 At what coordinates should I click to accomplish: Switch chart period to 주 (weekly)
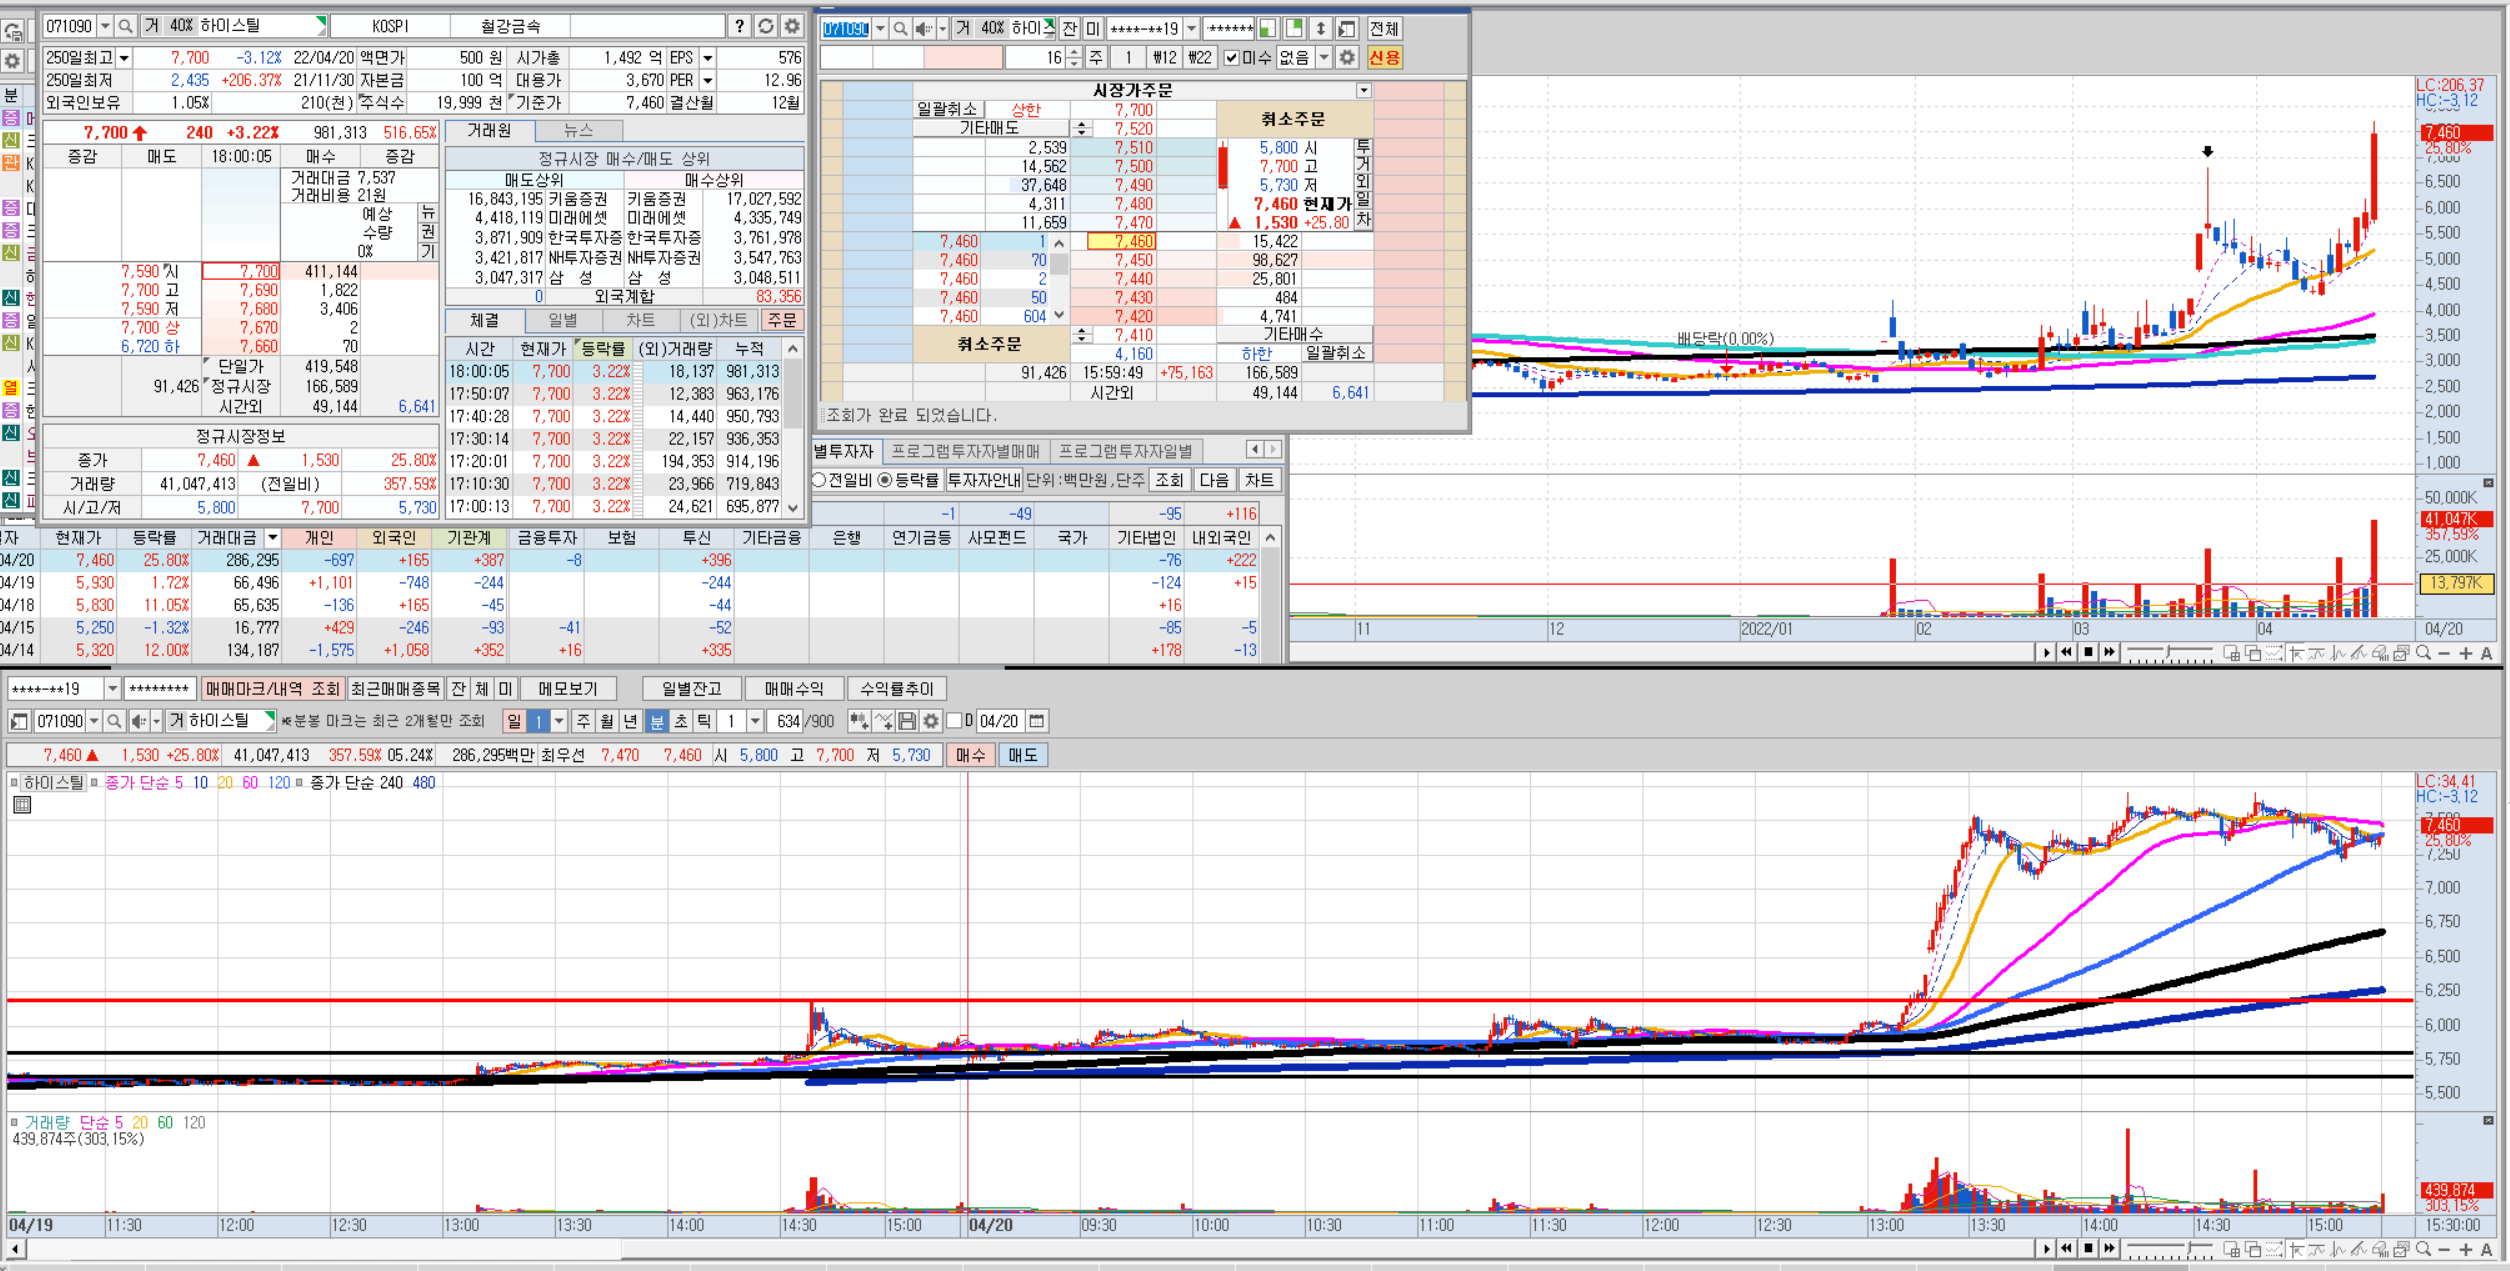click(583, 721)
